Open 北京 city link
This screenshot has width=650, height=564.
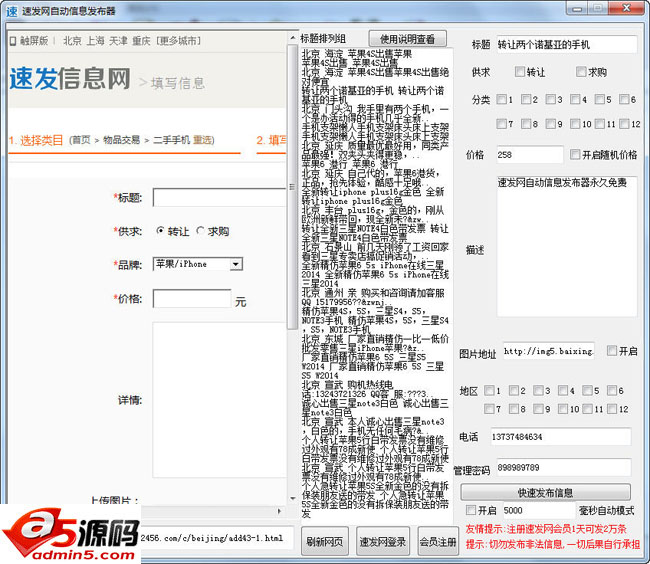coord(72,41)
